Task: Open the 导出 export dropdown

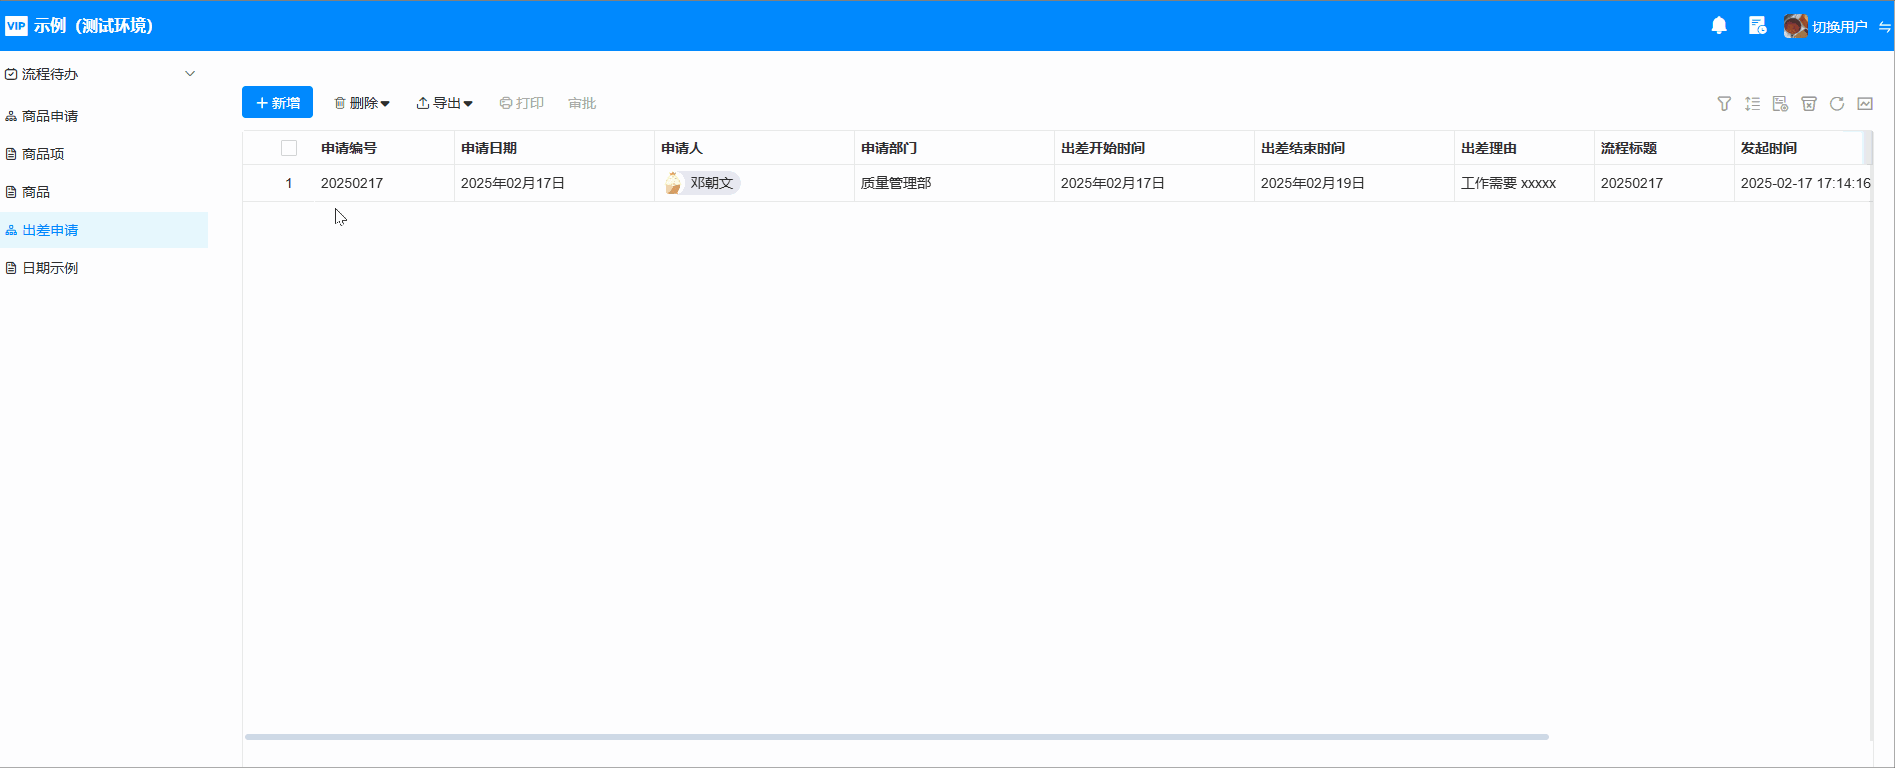Action: pos(445,103)
